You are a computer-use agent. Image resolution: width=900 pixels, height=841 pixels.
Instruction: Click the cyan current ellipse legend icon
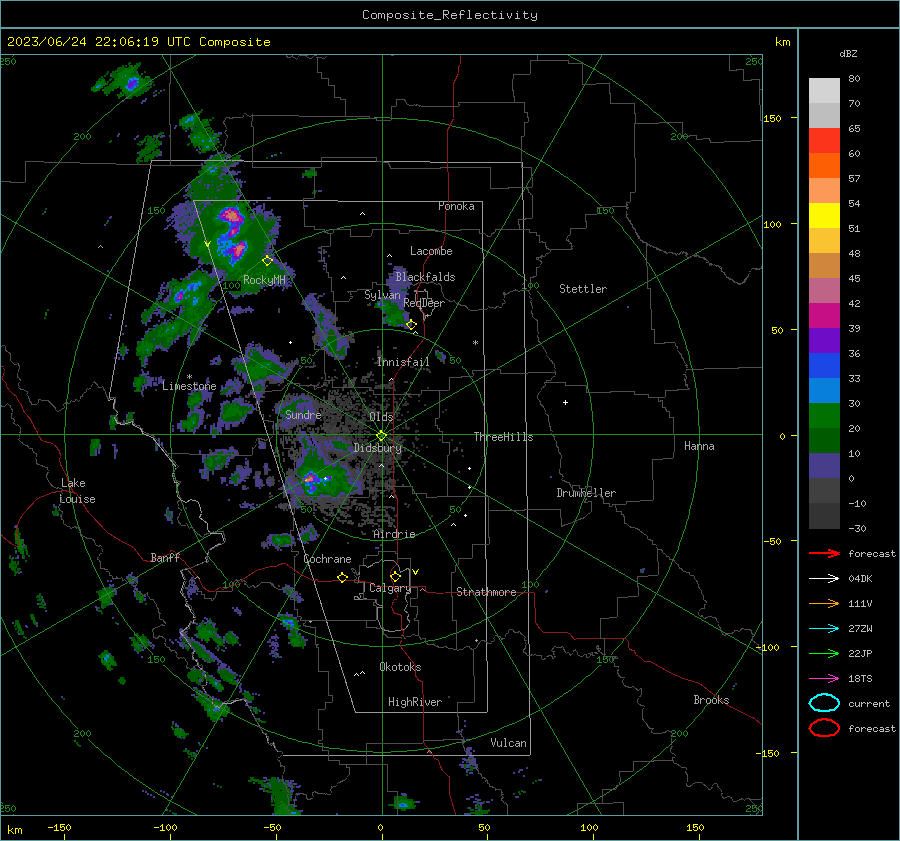(x=824, y=703)
